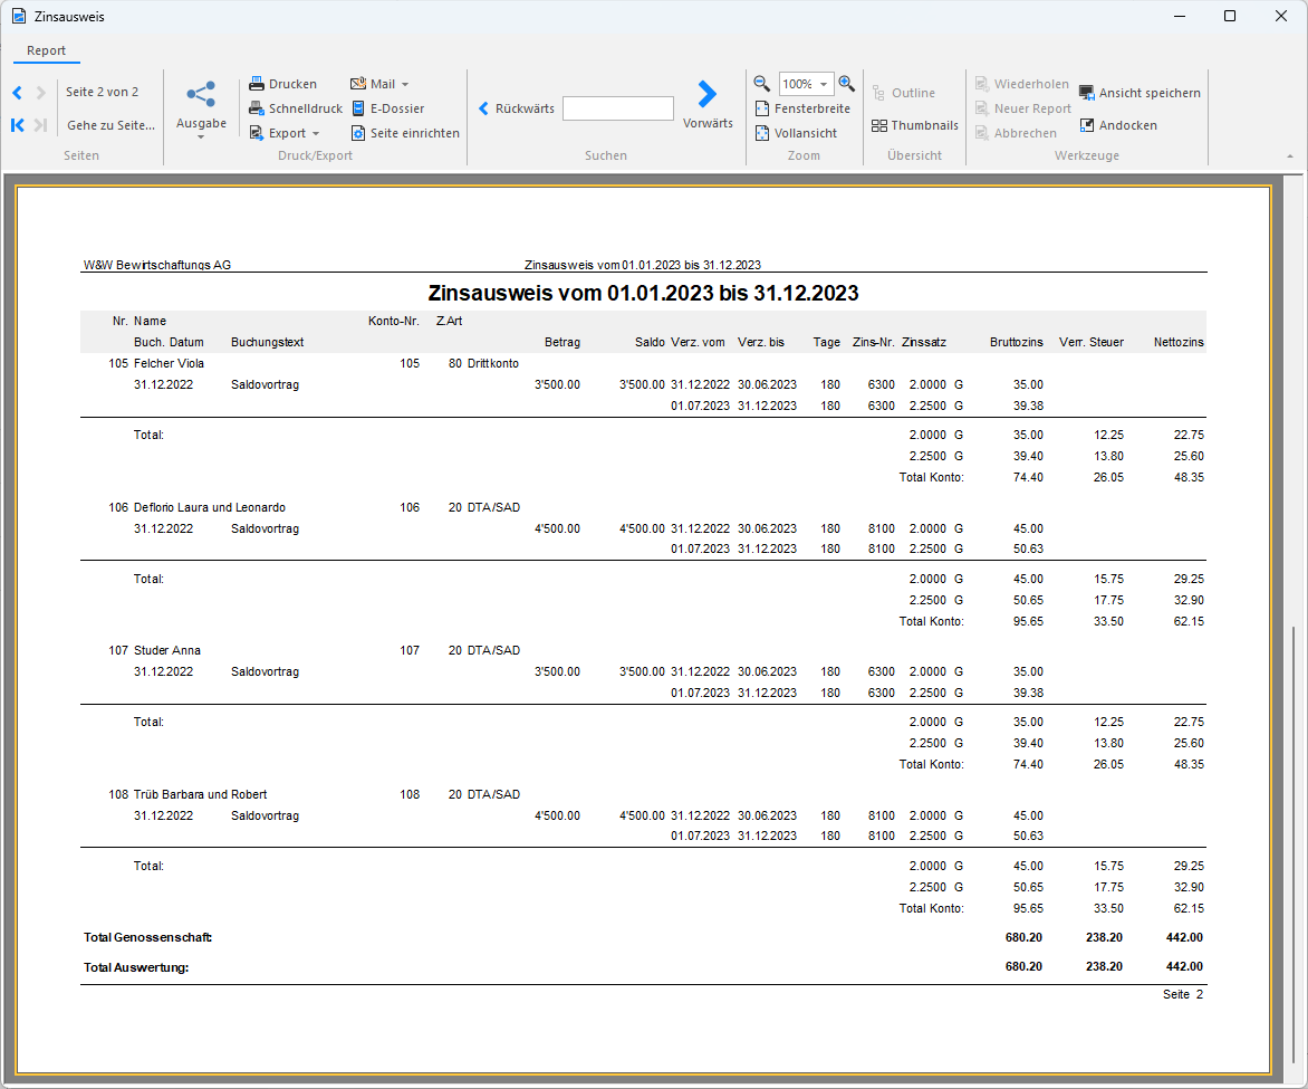Zoom out with the magnifier minus

click(x=762, y=84)
